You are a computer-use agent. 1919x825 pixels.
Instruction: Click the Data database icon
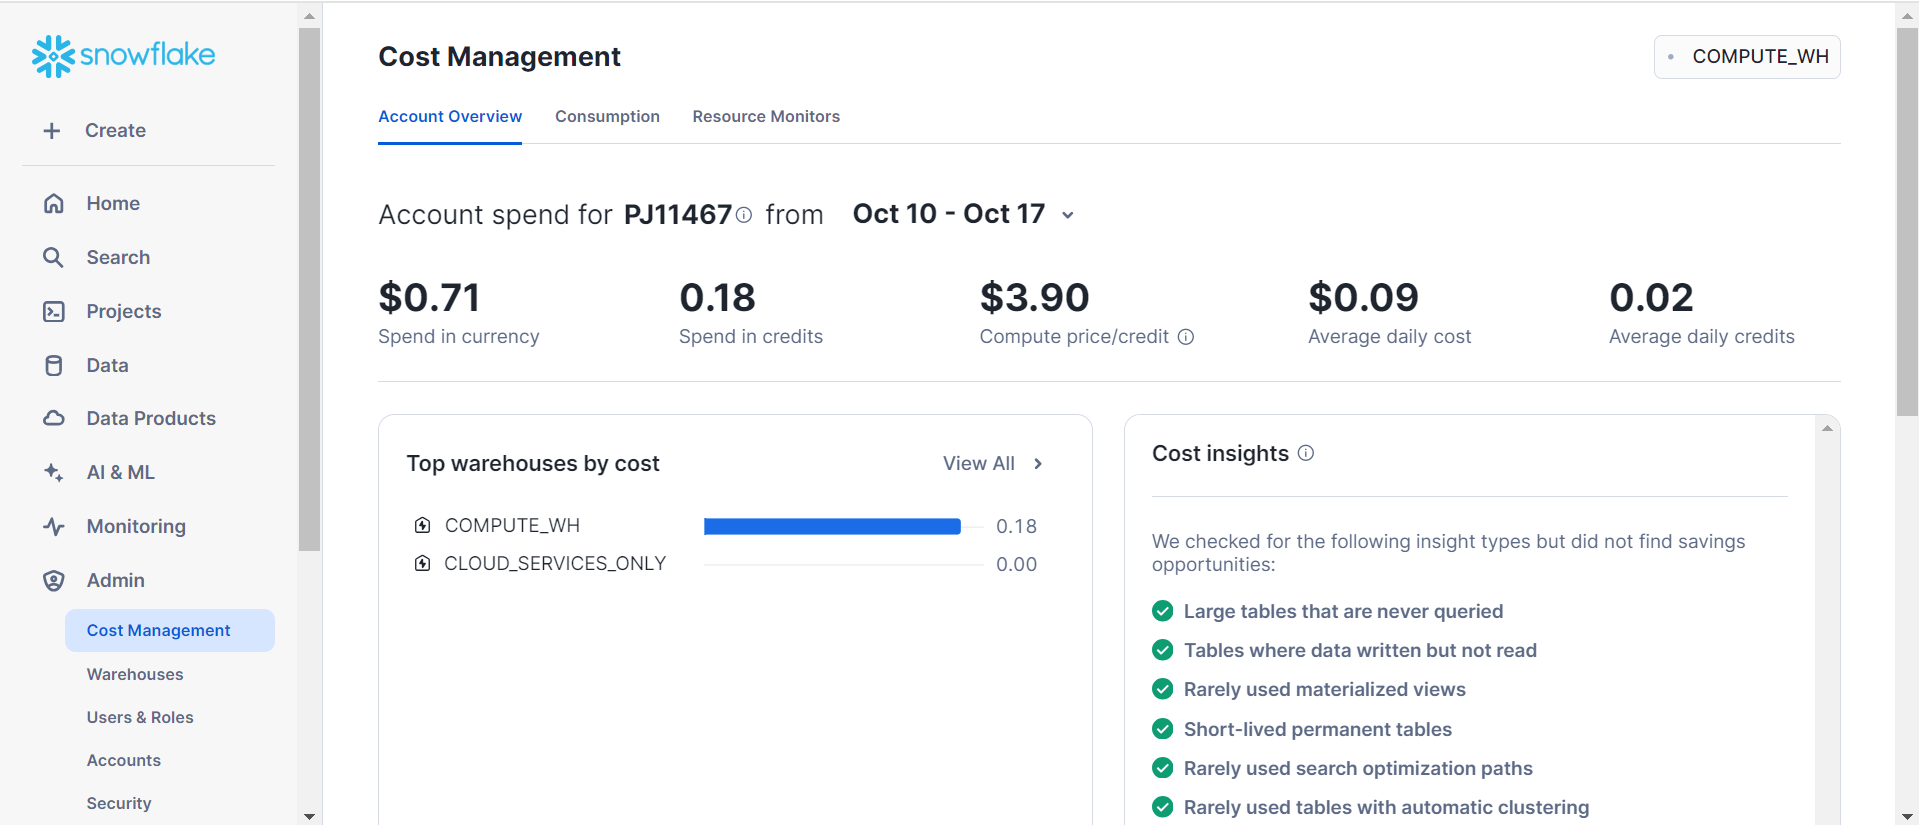(54, 366)
